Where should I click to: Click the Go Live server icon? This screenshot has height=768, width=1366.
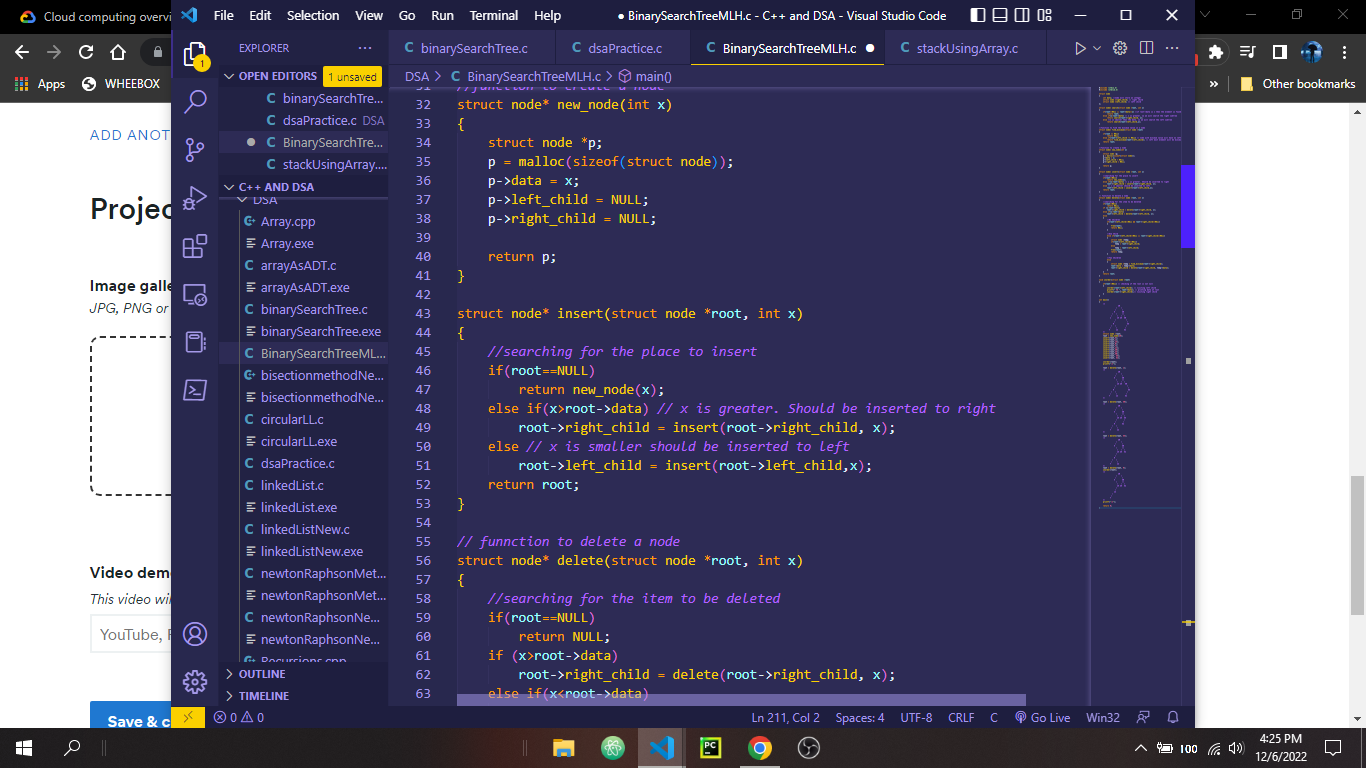tap(1042, 717)
